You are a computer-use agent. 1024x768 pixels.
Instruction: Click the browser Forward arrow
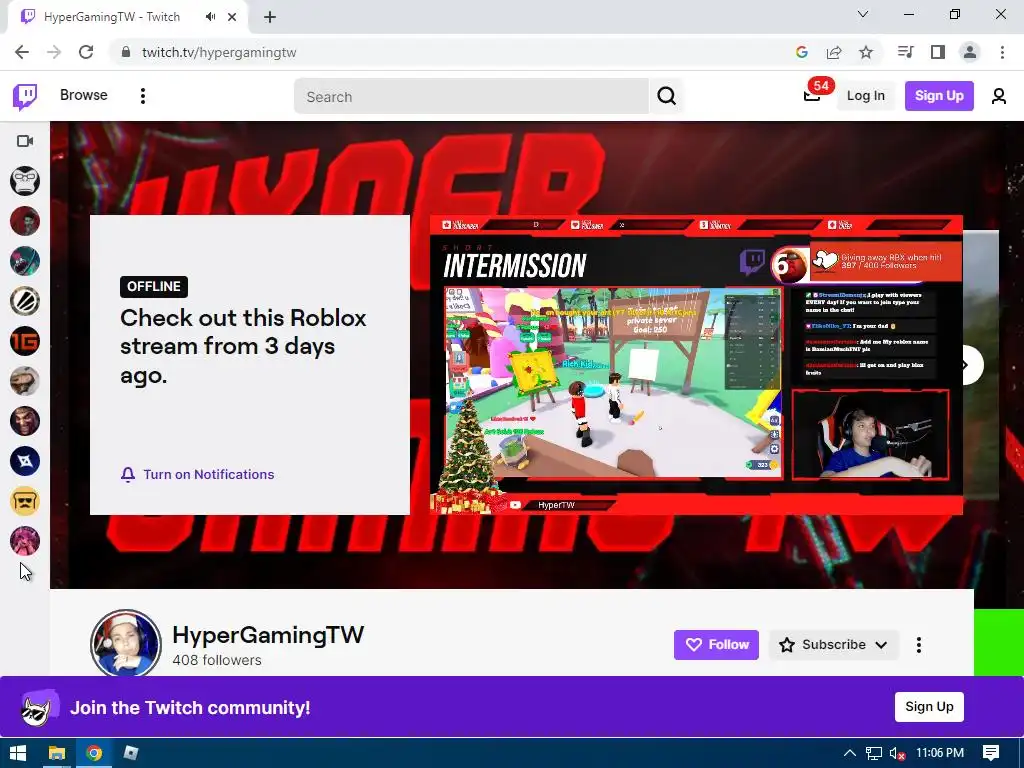pos(54,52)
